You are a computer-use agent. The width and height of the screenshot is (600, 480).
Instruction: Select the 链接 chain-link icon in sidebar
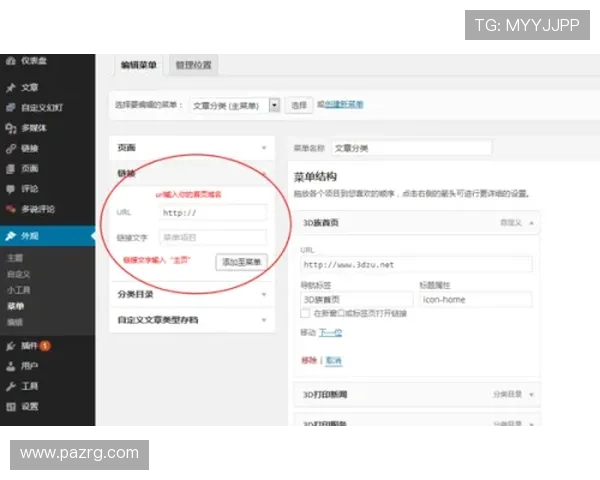click(x=11, y=149)
